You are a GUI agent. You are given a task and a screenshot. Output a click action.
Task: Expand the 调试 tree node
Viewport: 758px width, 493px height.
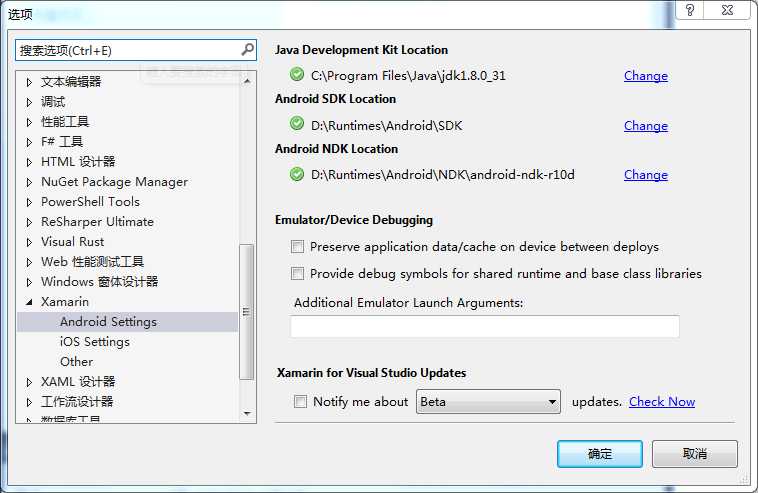pyautogui.click(x=29, y=102)
